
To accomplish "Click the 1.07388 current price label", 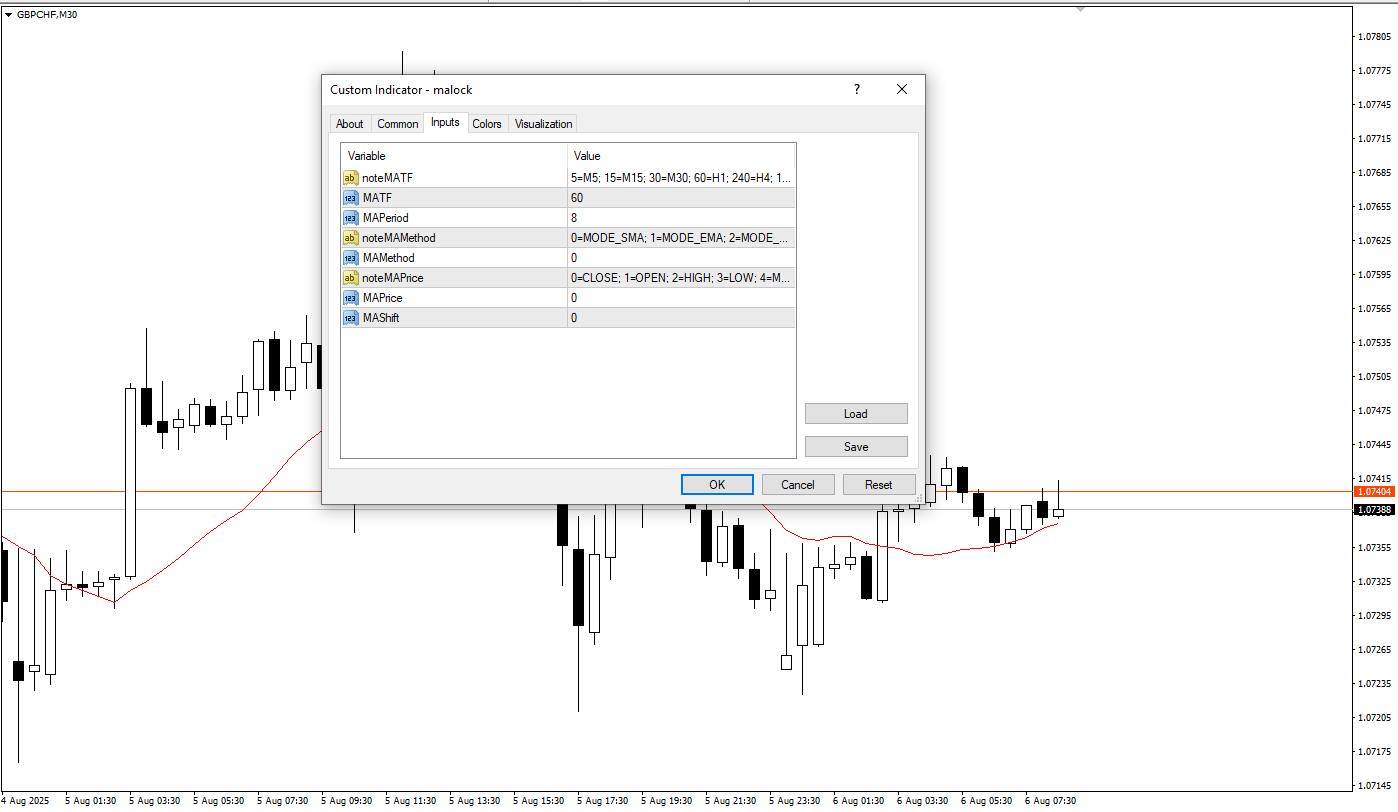I will 1374,510.
